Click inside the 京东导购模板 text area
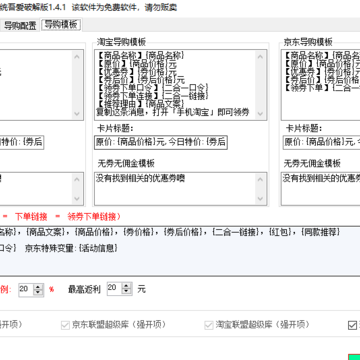 [x=321, y=85]
